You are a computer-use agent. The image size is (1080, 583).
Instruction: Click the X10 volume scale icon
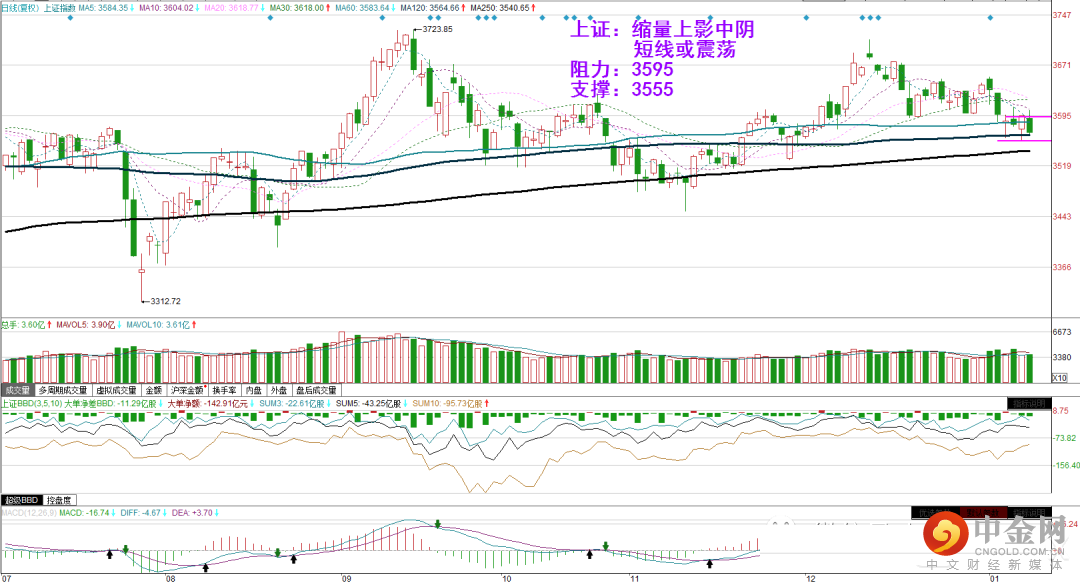(1059, 378)
